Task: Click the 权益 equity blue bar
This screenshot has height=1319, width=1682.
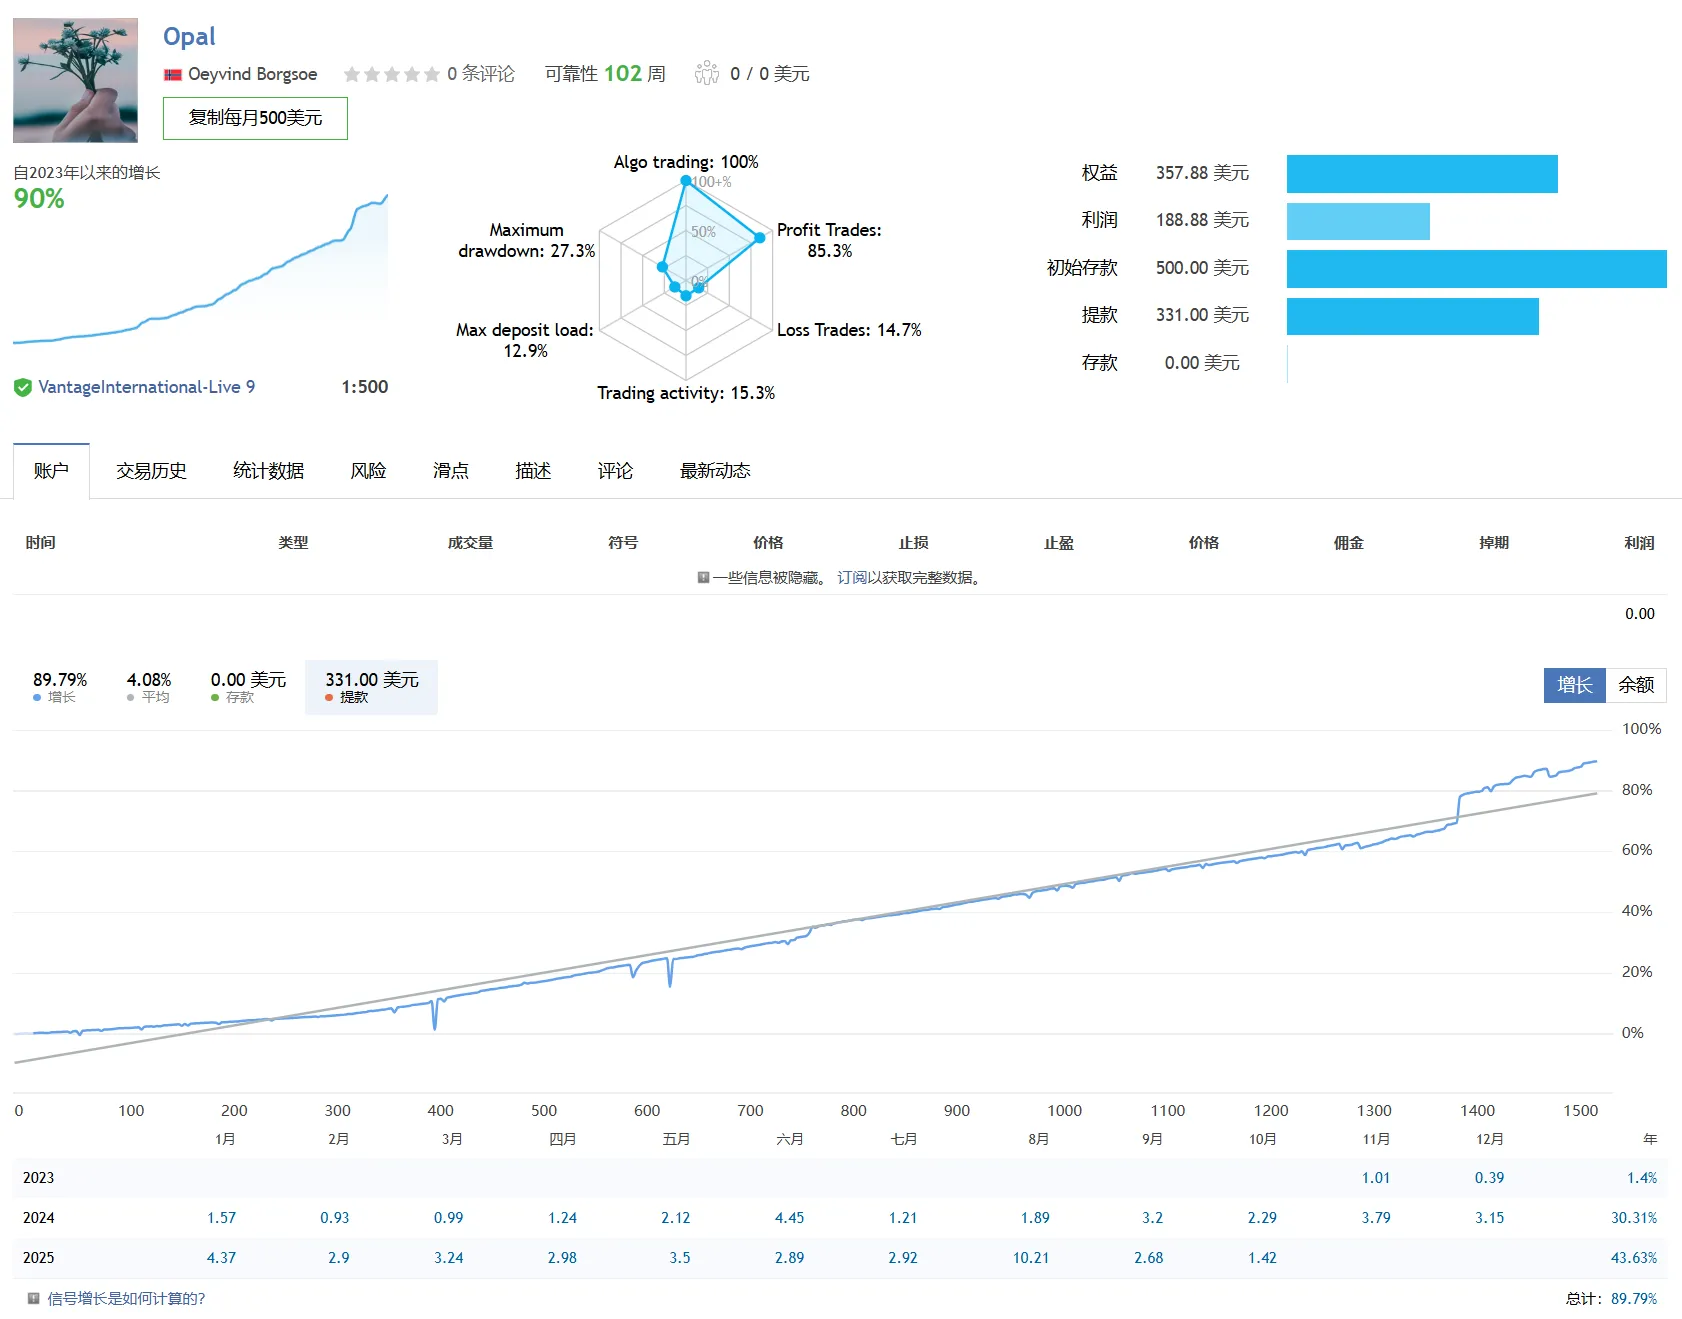Action: coord(1421,174)
